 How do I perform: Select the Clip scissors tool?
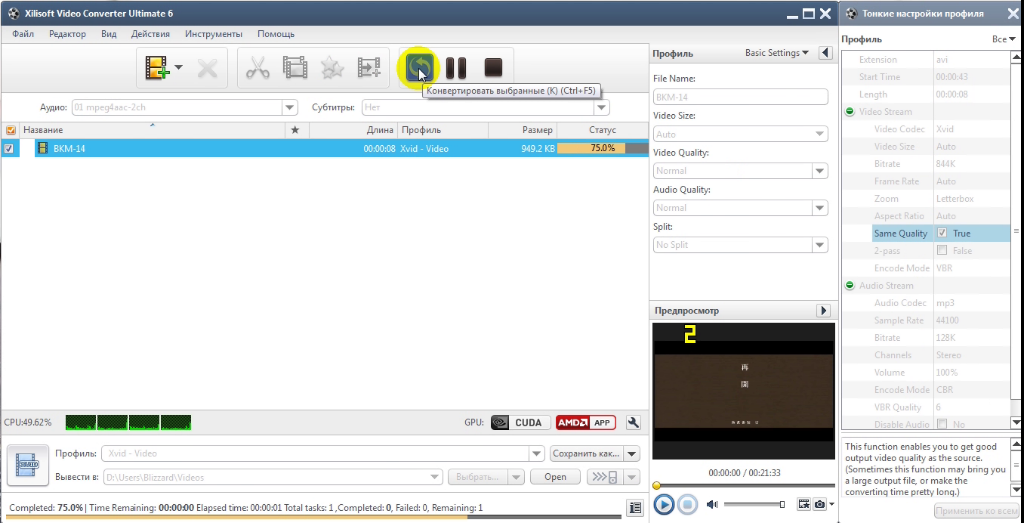click(x=258, y=68)
